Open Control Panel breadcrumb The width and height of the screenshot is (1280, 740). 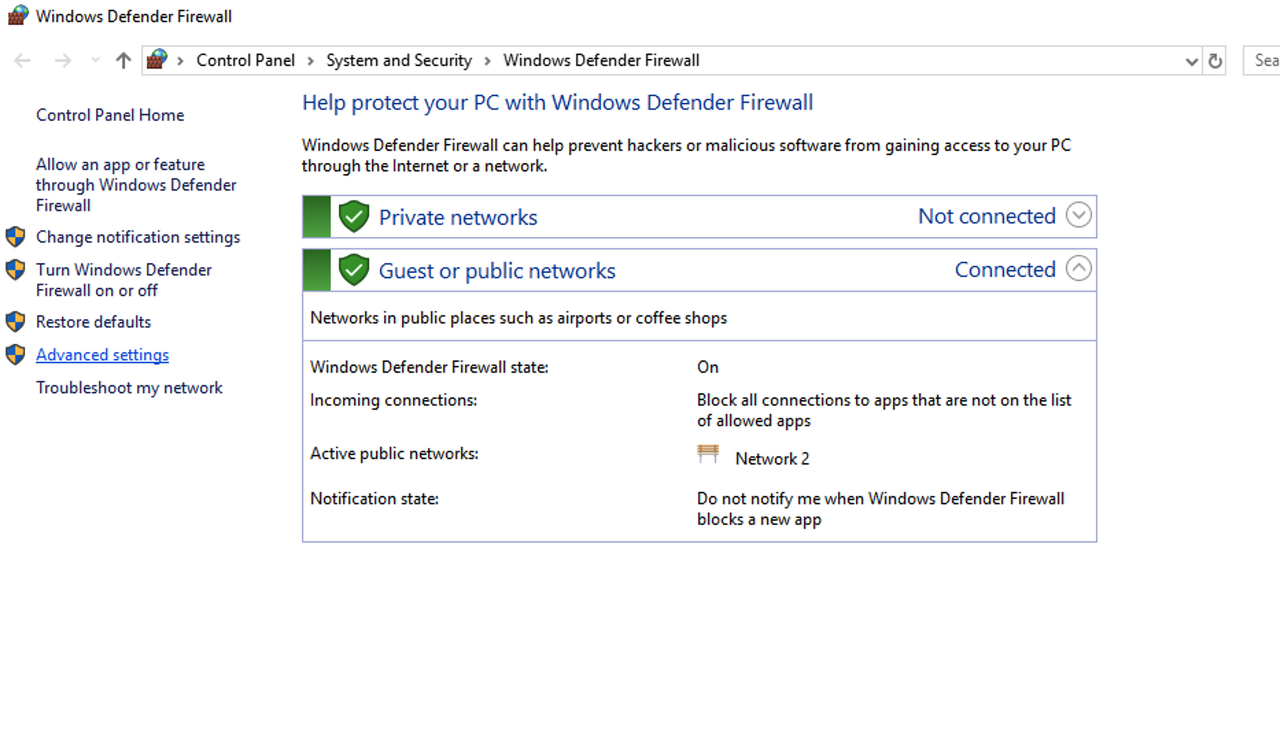tap(246, 60)
